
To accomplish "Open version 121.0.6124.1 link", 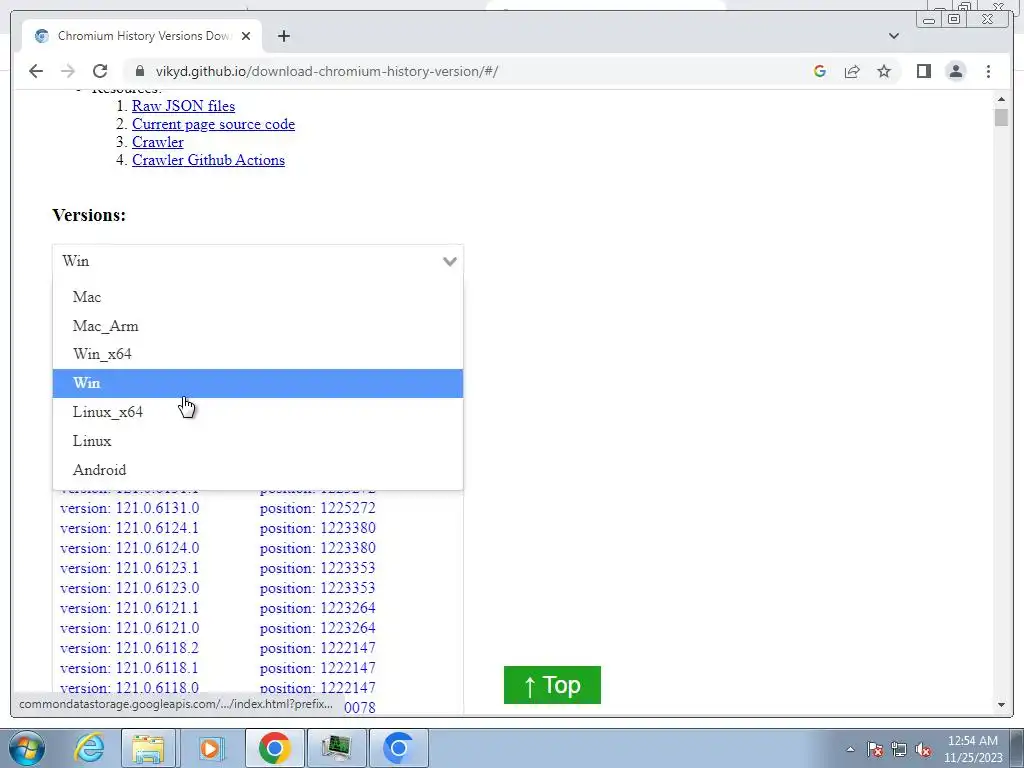I will tap(129, 528).
